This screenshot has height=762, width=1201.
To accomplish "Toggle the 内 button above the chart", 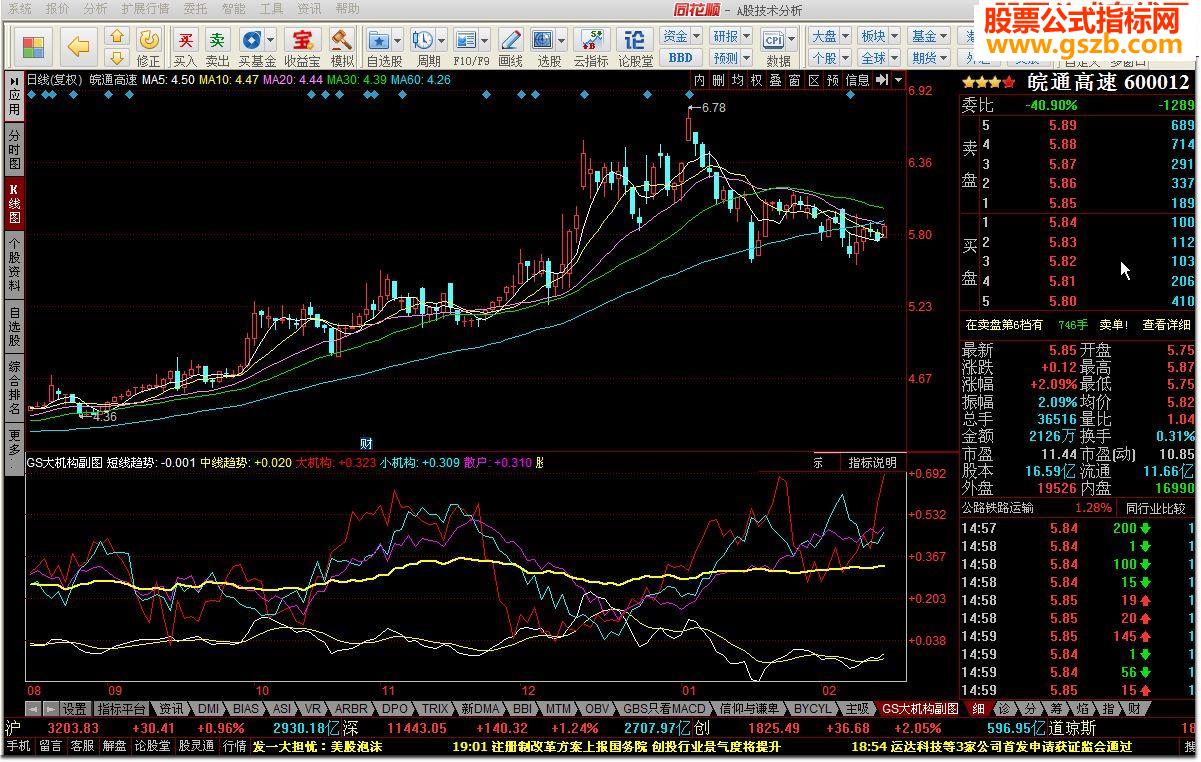I will point(699,80).
